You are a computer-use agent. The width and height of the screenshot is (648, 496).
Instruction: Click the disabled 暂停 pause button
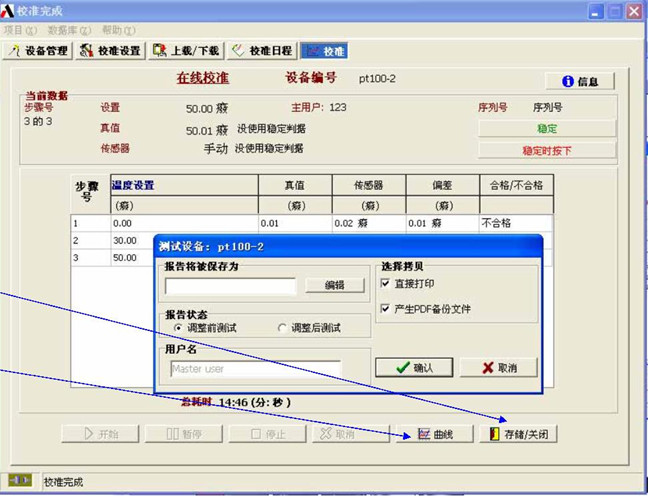pyautogui.click(x=184, y=434)
